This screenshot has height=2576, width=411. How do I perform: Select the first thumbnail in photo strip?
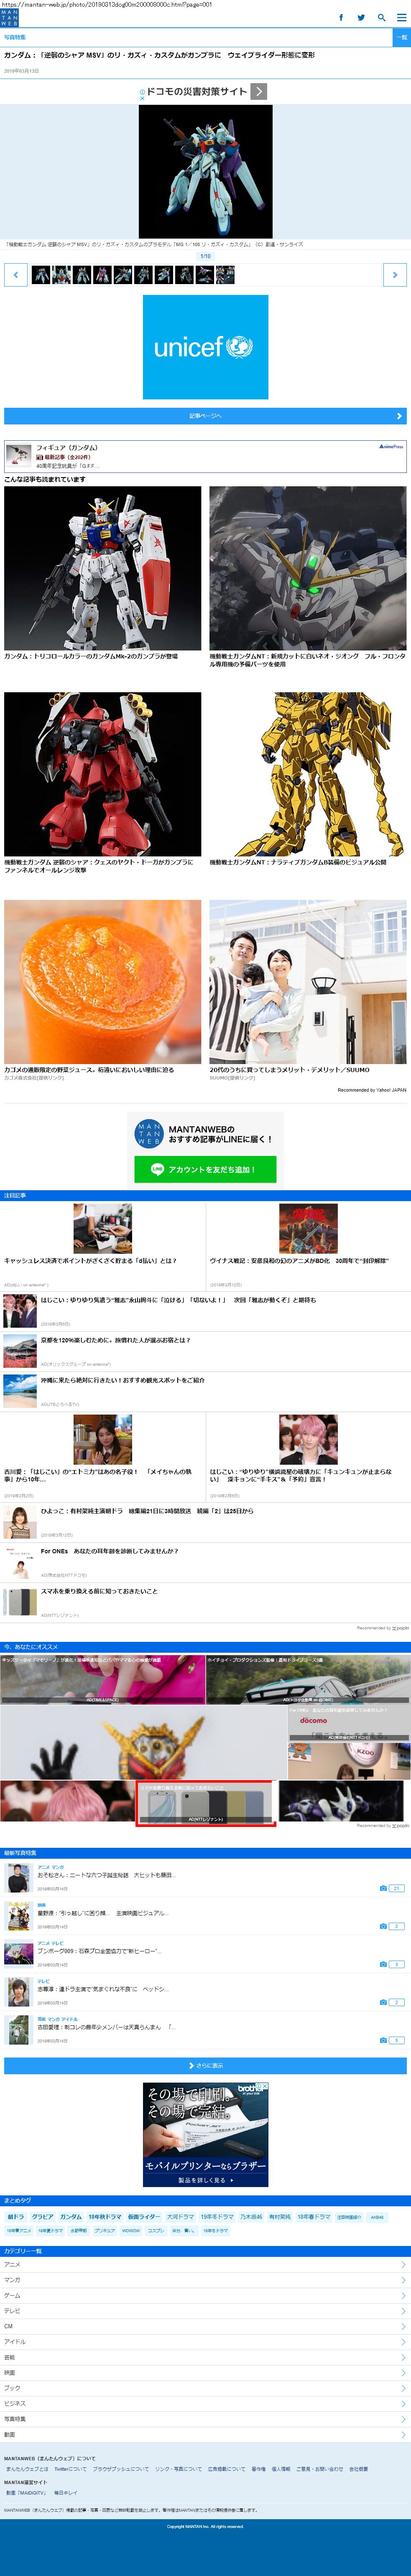[40, 274]
